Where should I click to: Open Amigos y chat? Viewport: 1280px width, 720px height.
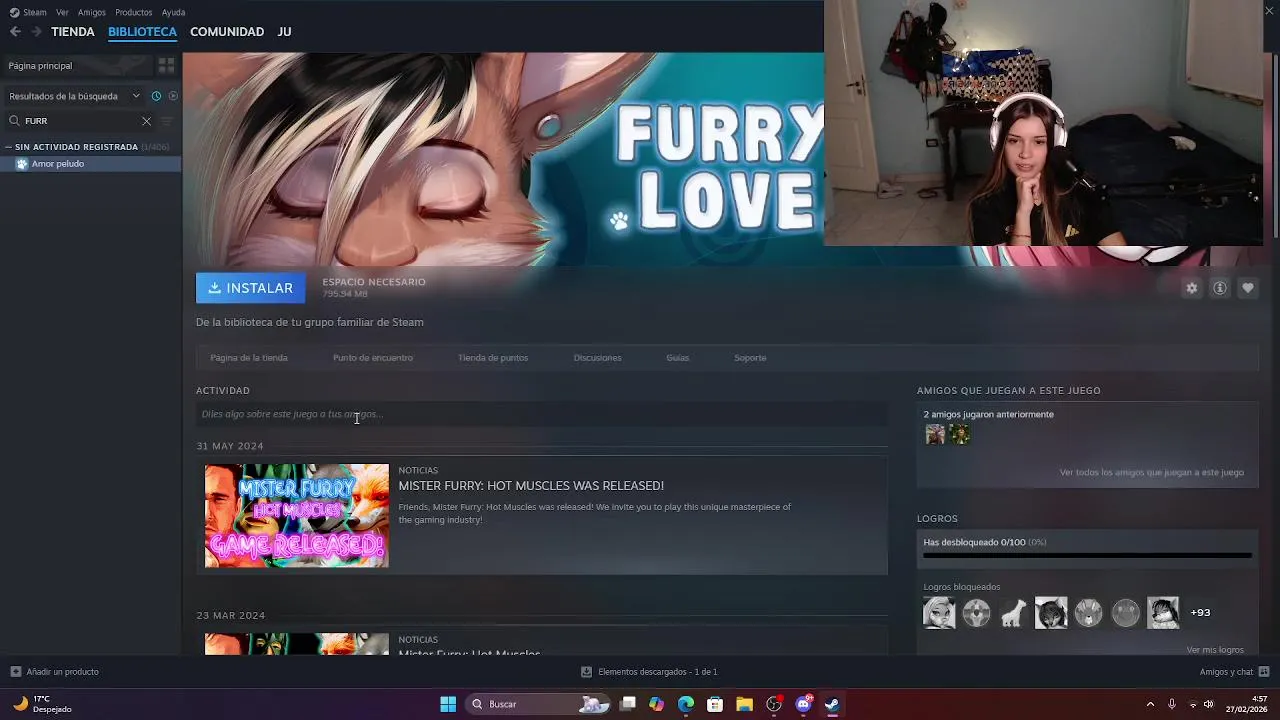click(x=1234, y=672)
